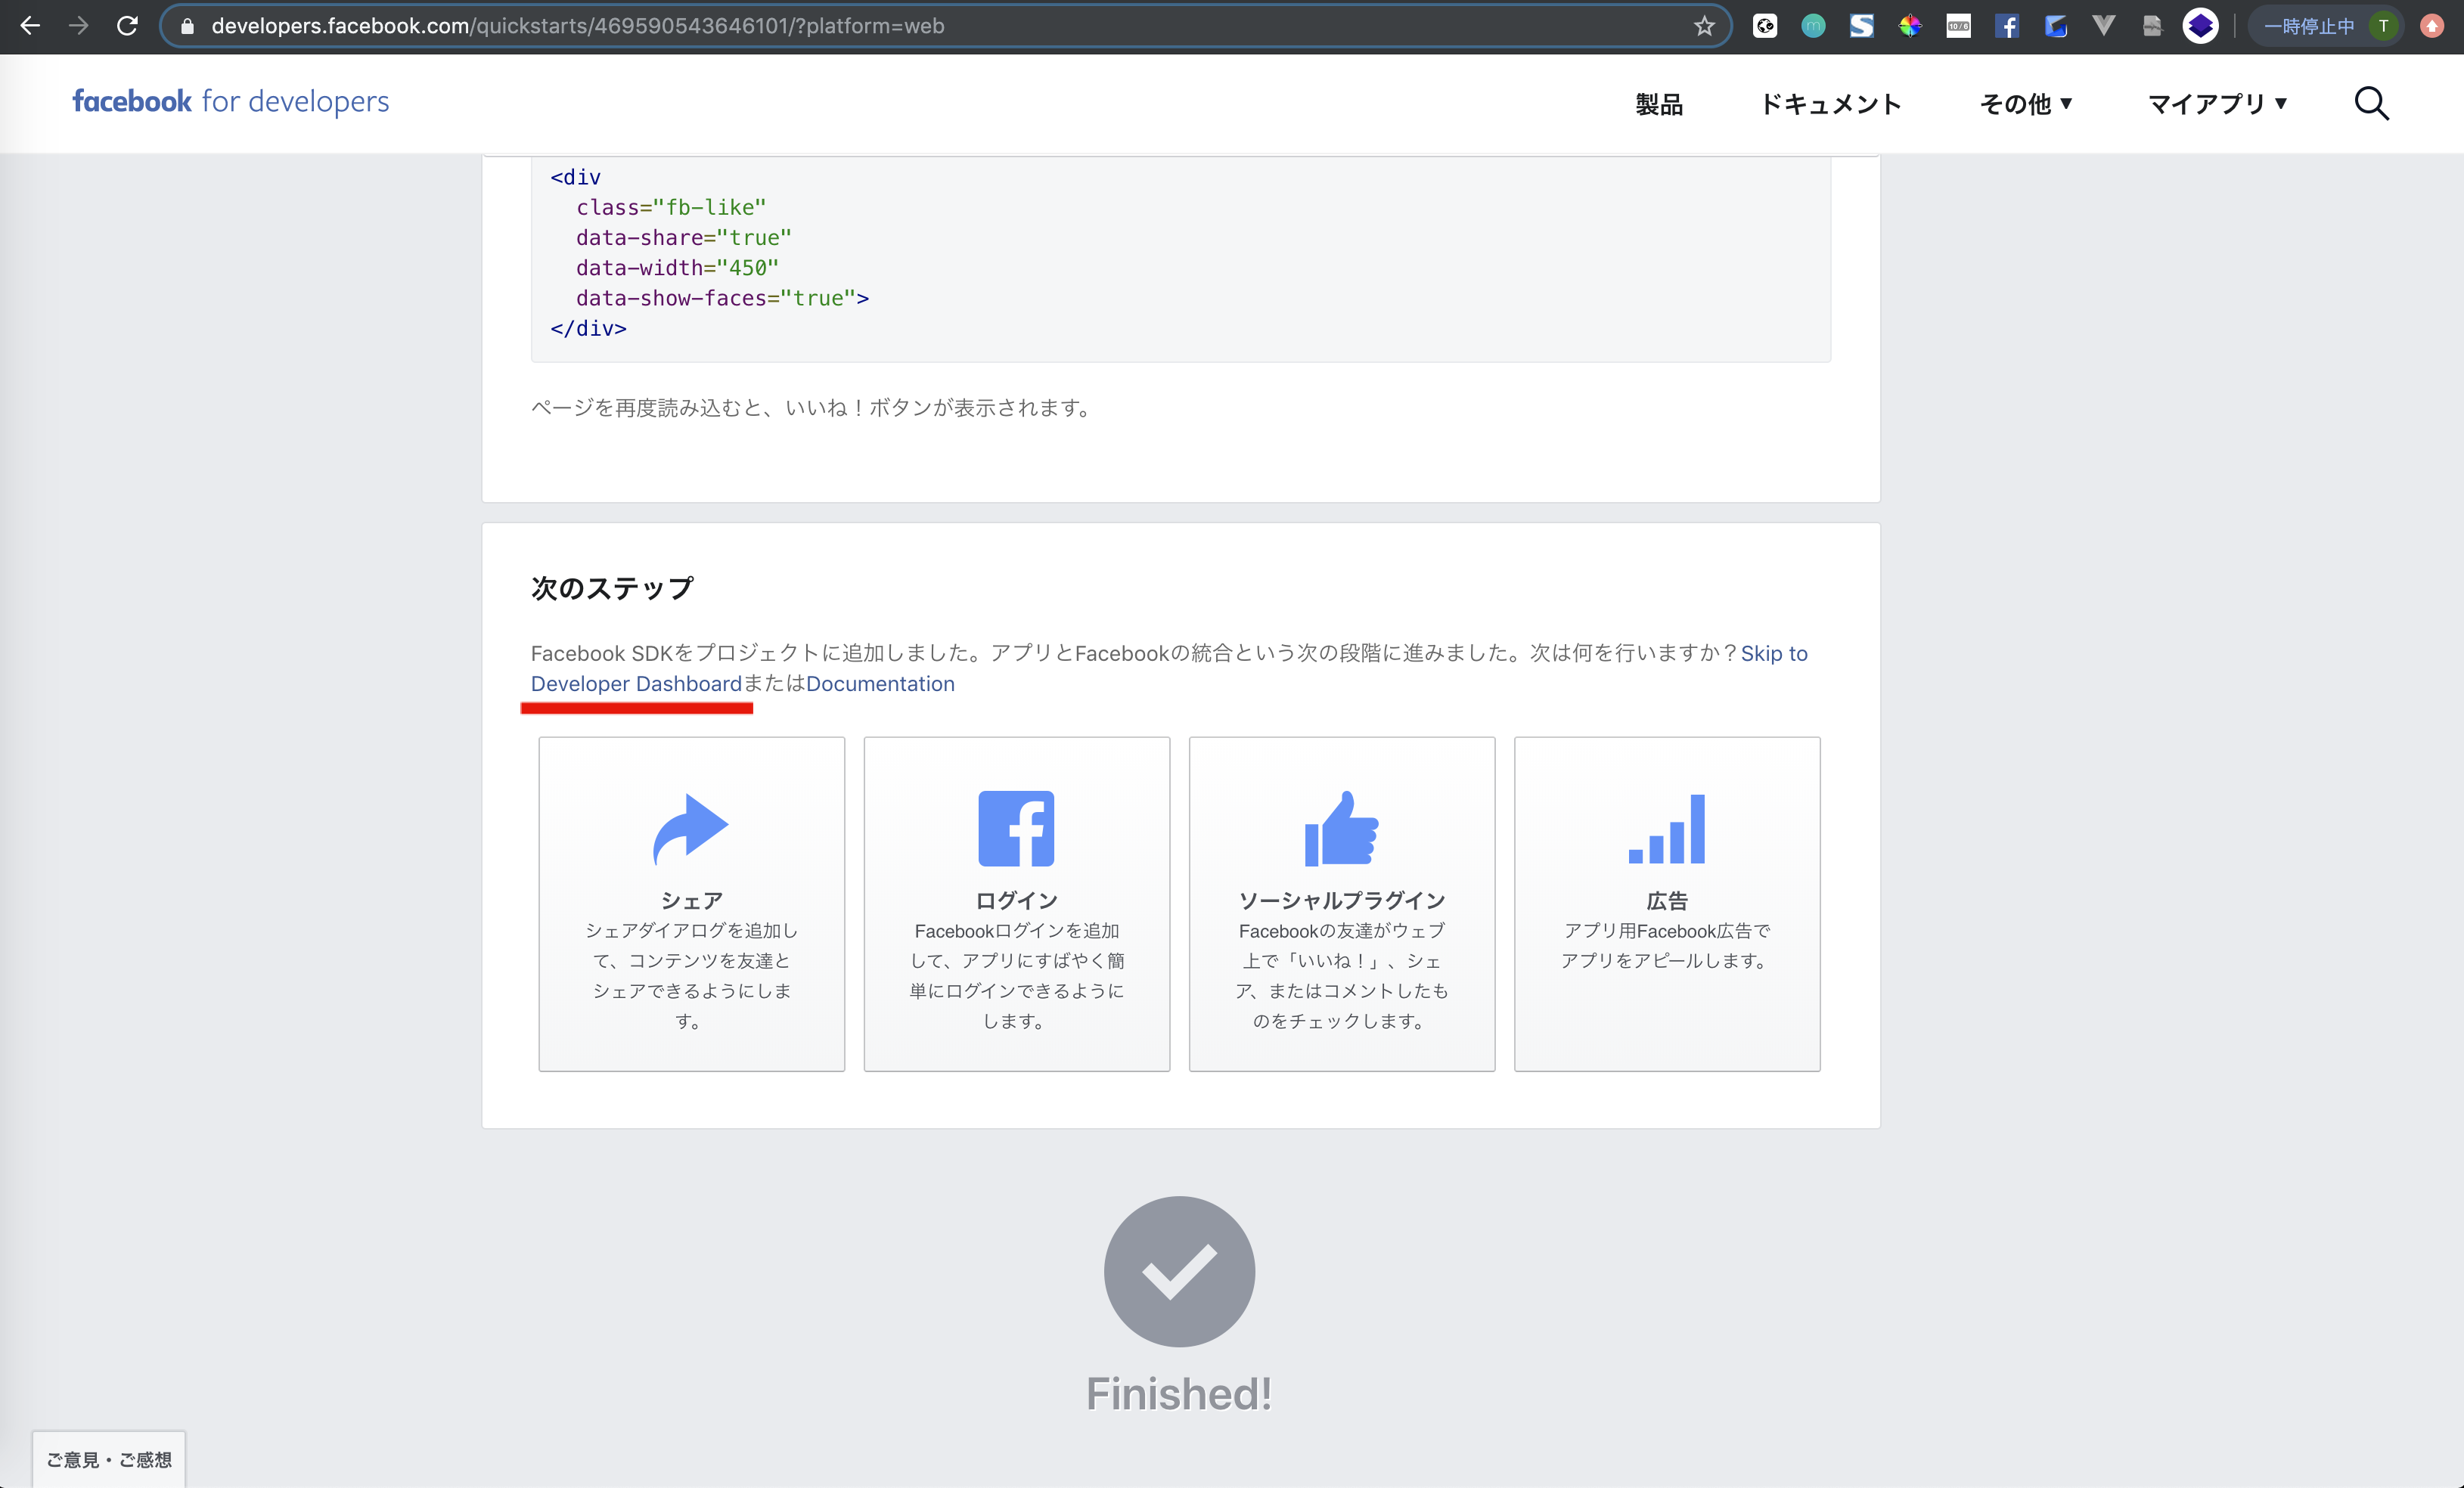The width and height of the screenshot is (2464, 1488).
Task: Open the blue square extension icon
Action: click(2056, 26)
